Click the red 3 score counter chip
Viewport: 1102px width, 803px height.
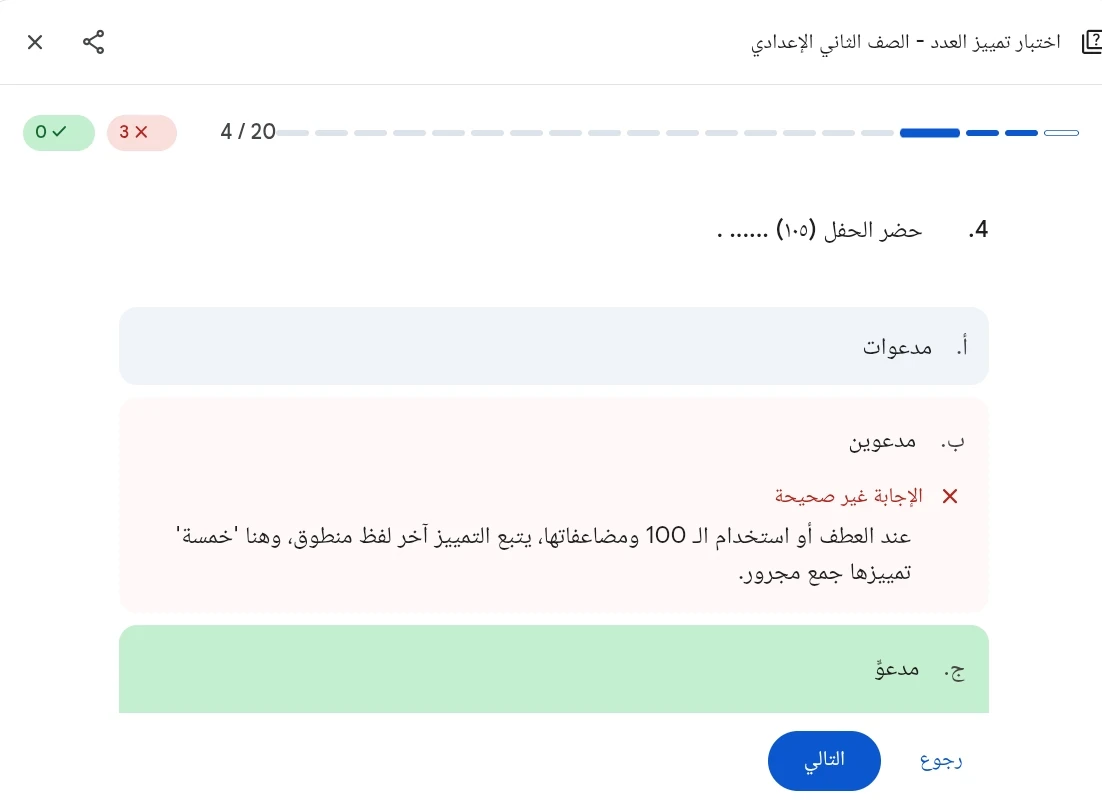[141, 131]
